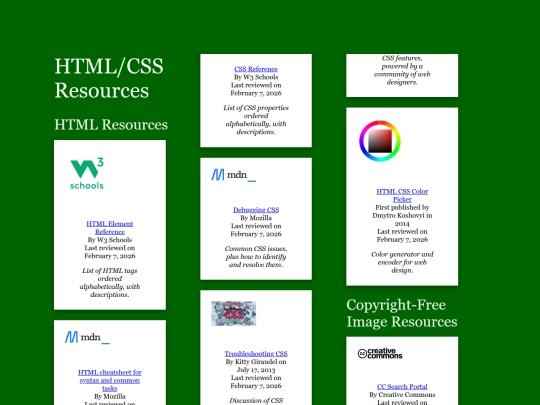Open the HTML Element Reference link
The height and width of the screenshot is (405, 540).
pyautogui.click(x=110, y=228)
